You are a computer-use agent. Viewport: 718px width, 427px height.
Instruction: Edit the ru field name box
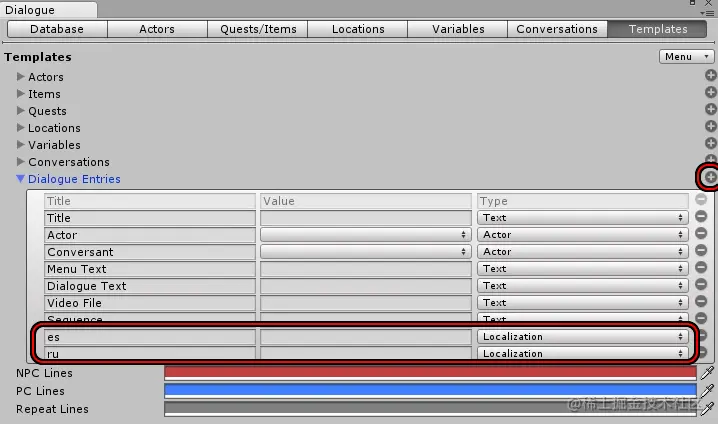[150, 353]
